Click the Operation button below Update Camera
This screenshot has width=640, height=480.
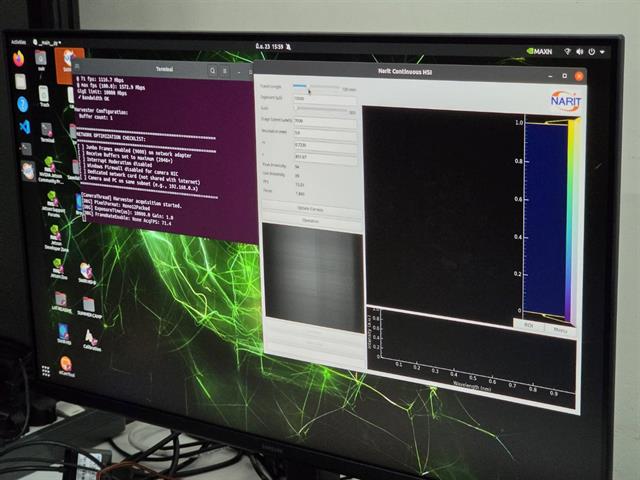point(311,221)
